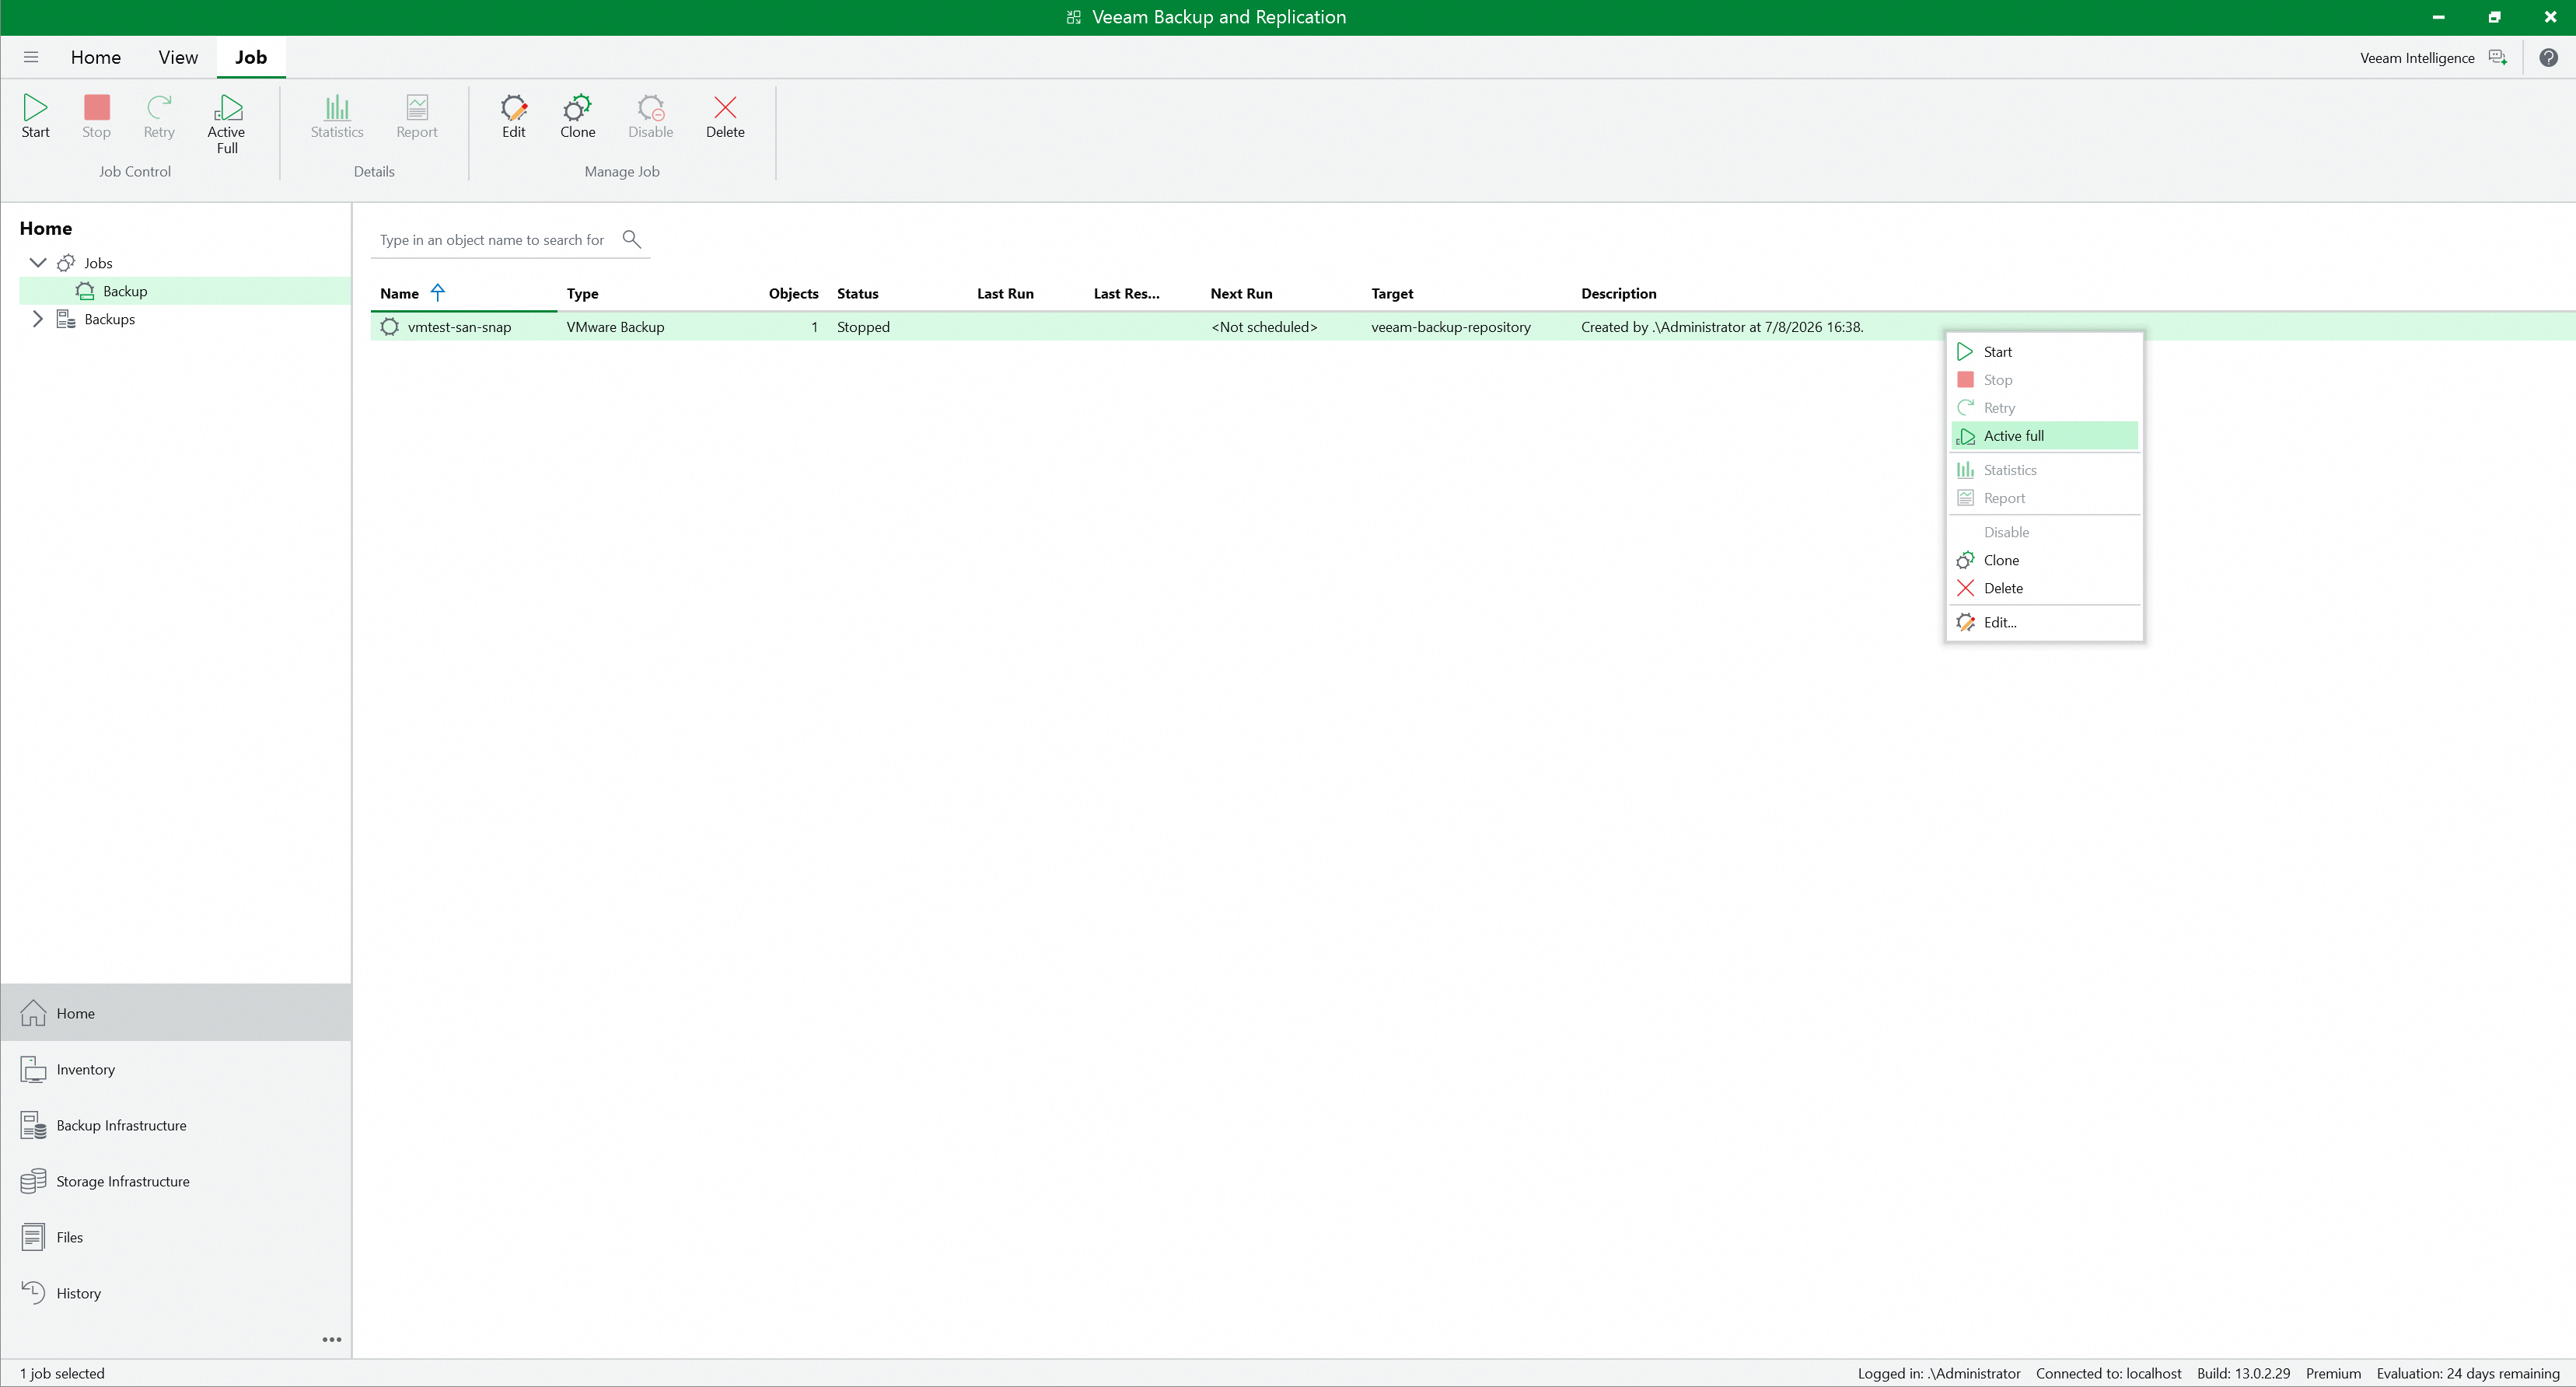Switch to the Home ribbon tab
Screen dimensions: 2576x1387
(96, 57)
